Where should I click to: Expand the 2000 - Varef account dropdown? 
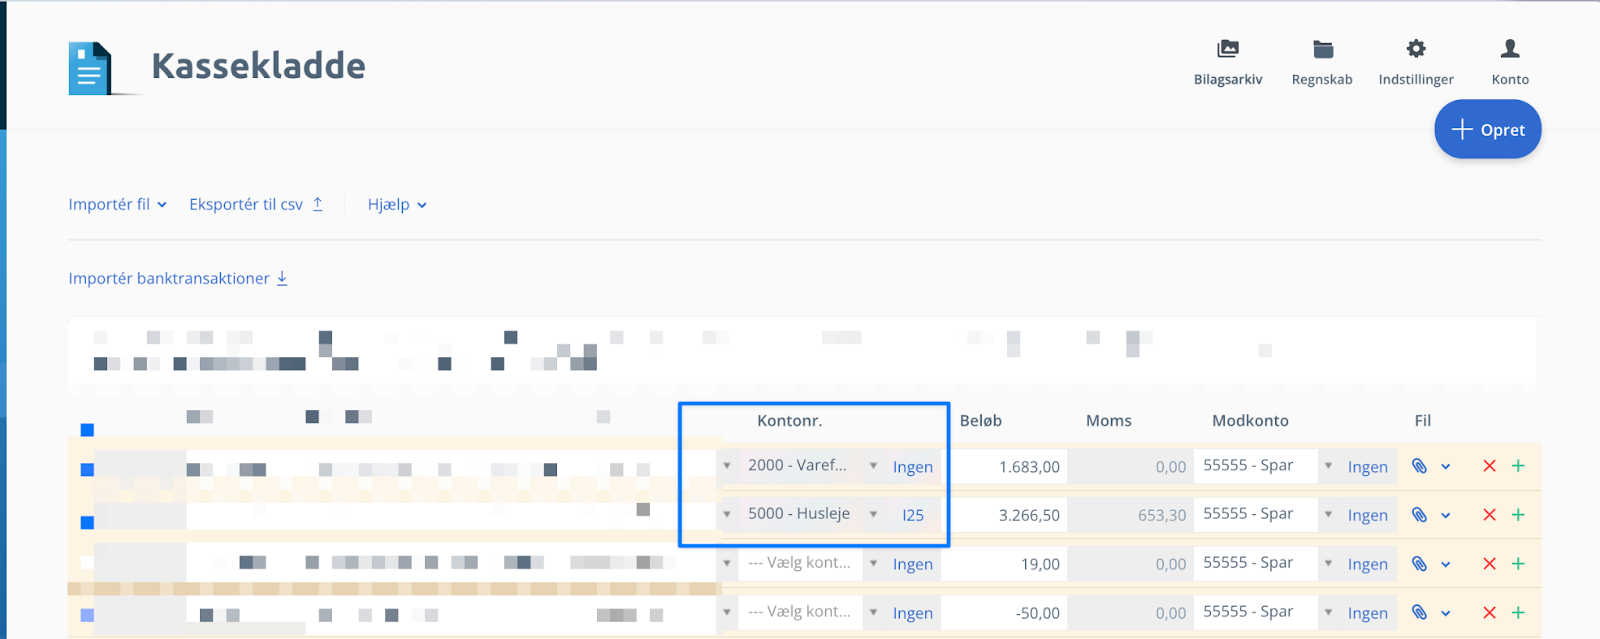pyautogui.click(x=873, y=466)
